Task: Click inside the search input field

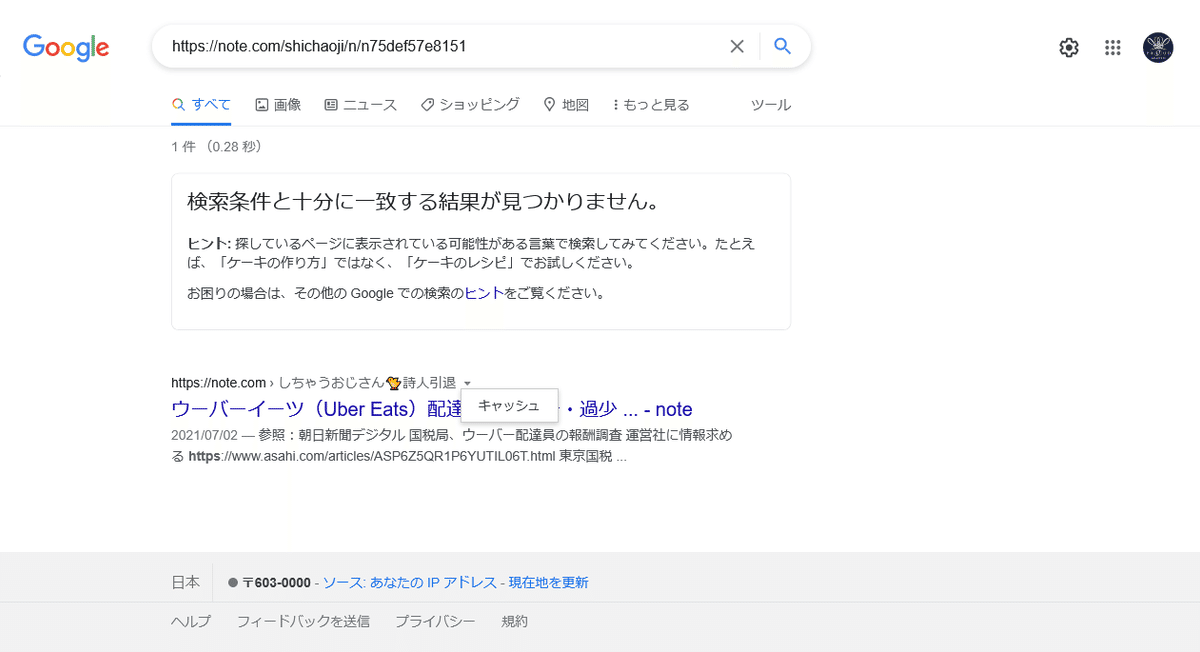Action: click(x=430, y=46)
